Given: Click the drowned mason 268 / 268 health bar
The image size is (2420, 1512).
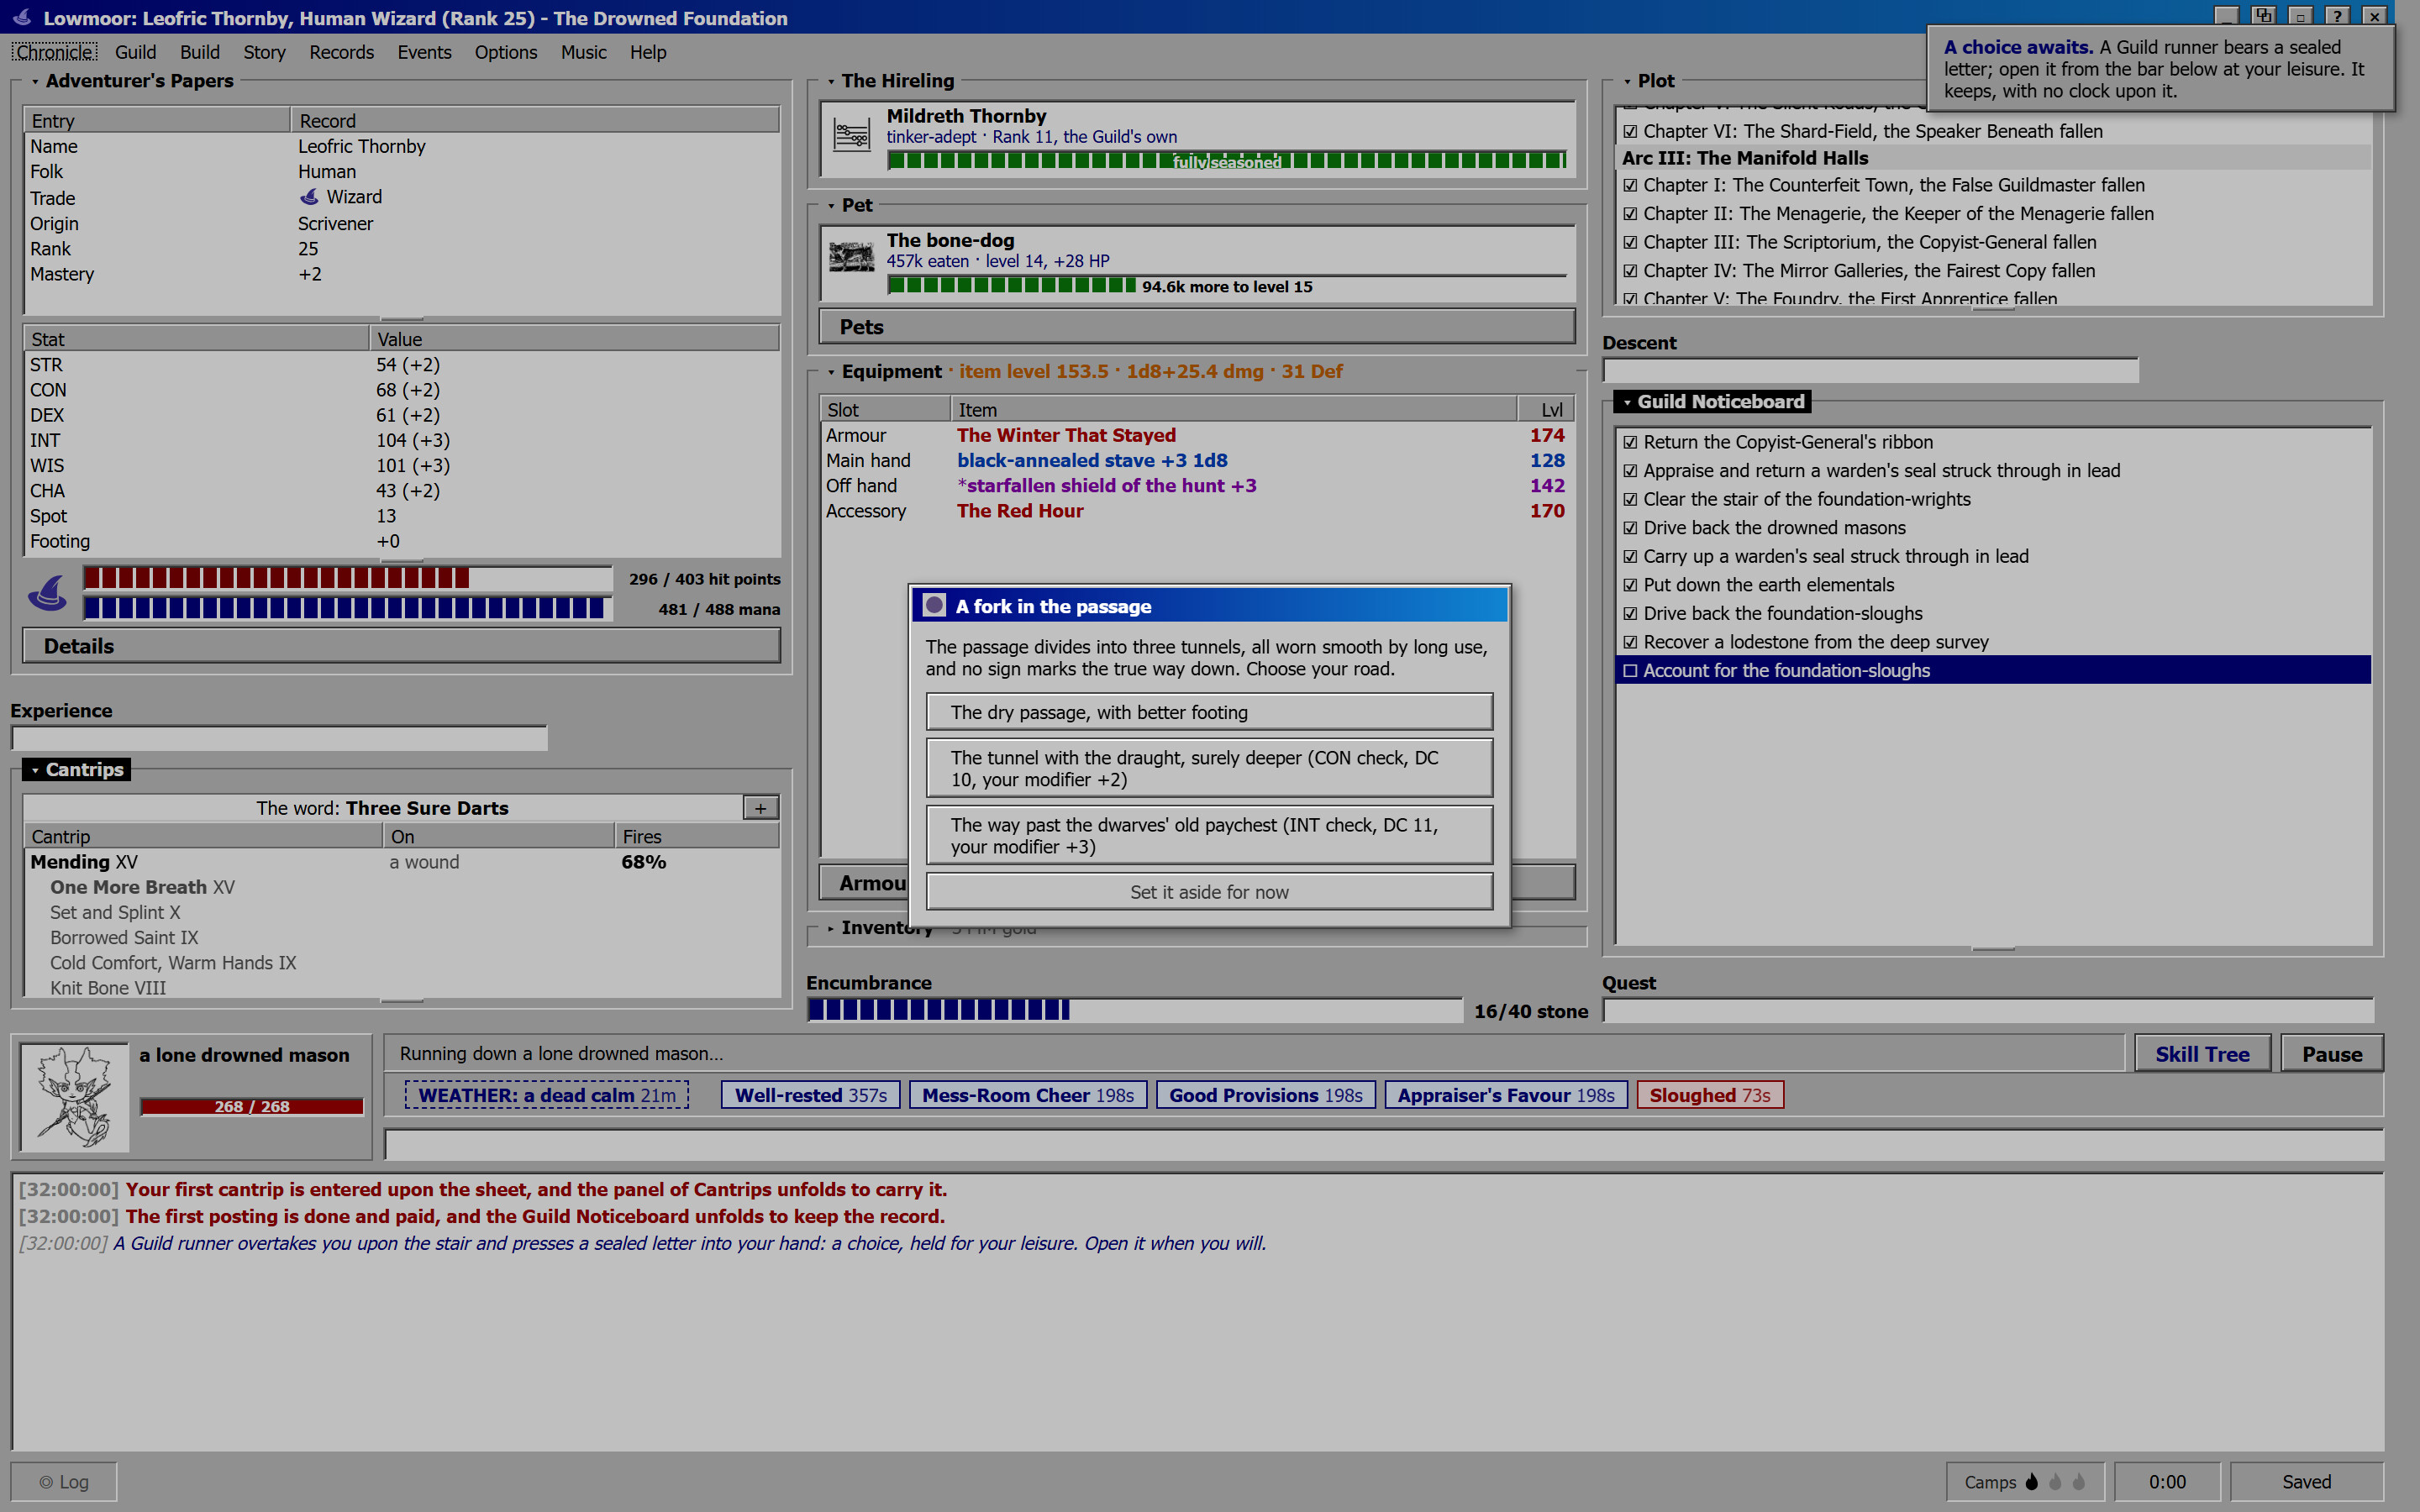Looking at the screenshot, I should [x=251, y=1106].
